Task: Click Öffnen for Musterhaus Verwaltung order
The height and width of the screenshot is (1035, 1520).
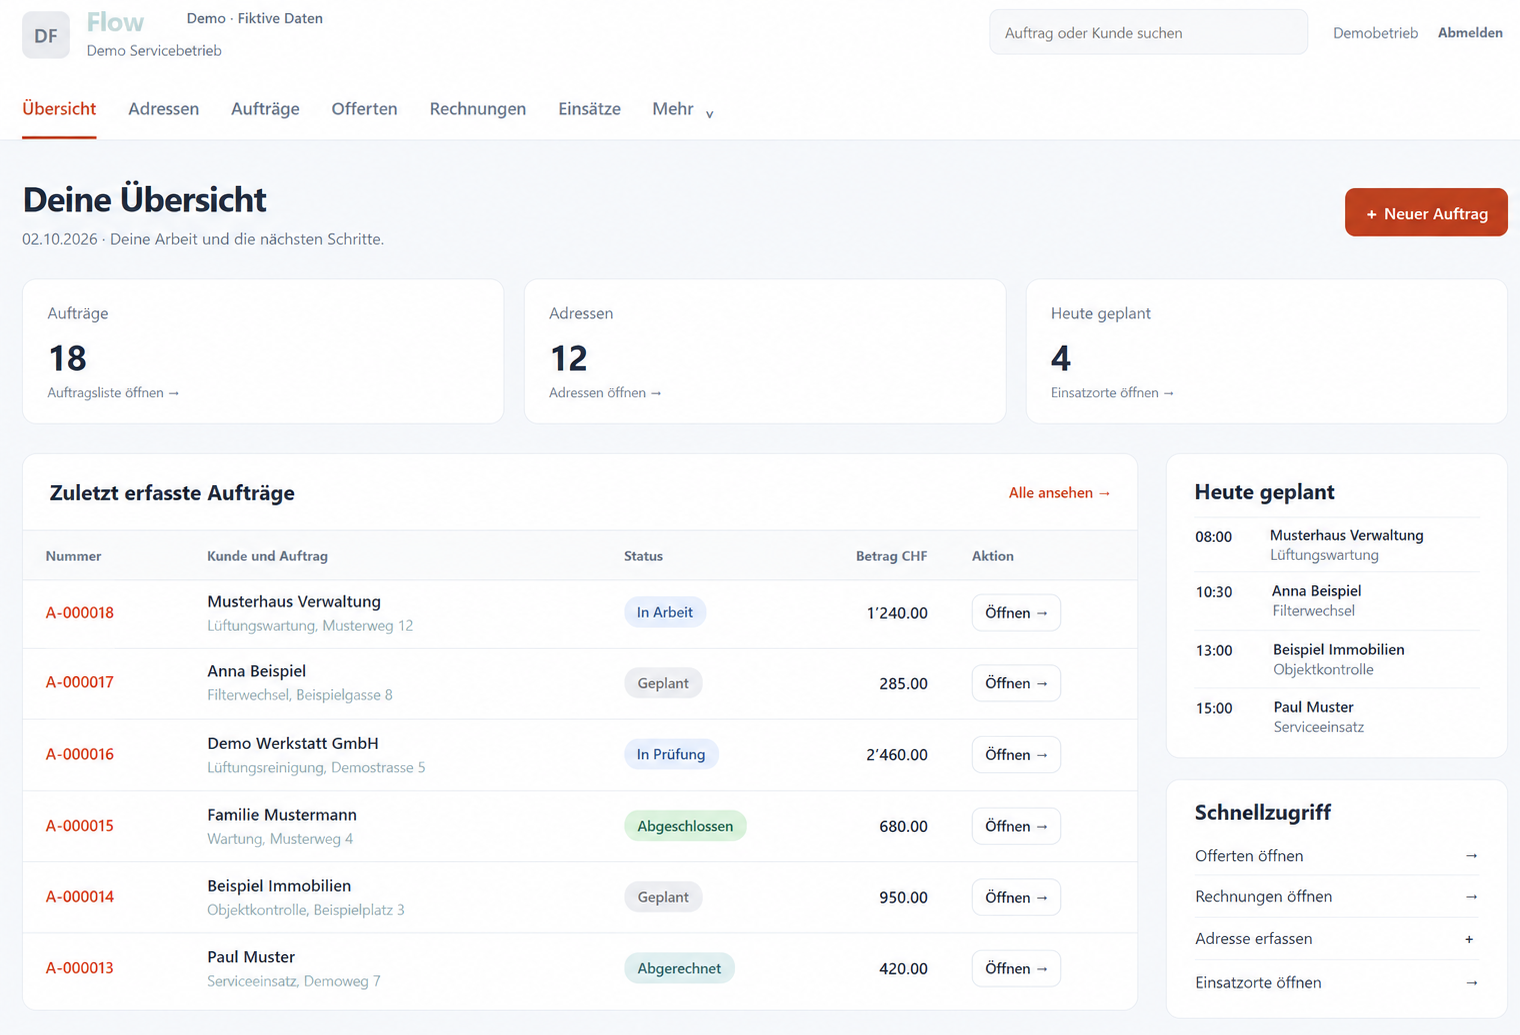Action: click(1016, 613)
